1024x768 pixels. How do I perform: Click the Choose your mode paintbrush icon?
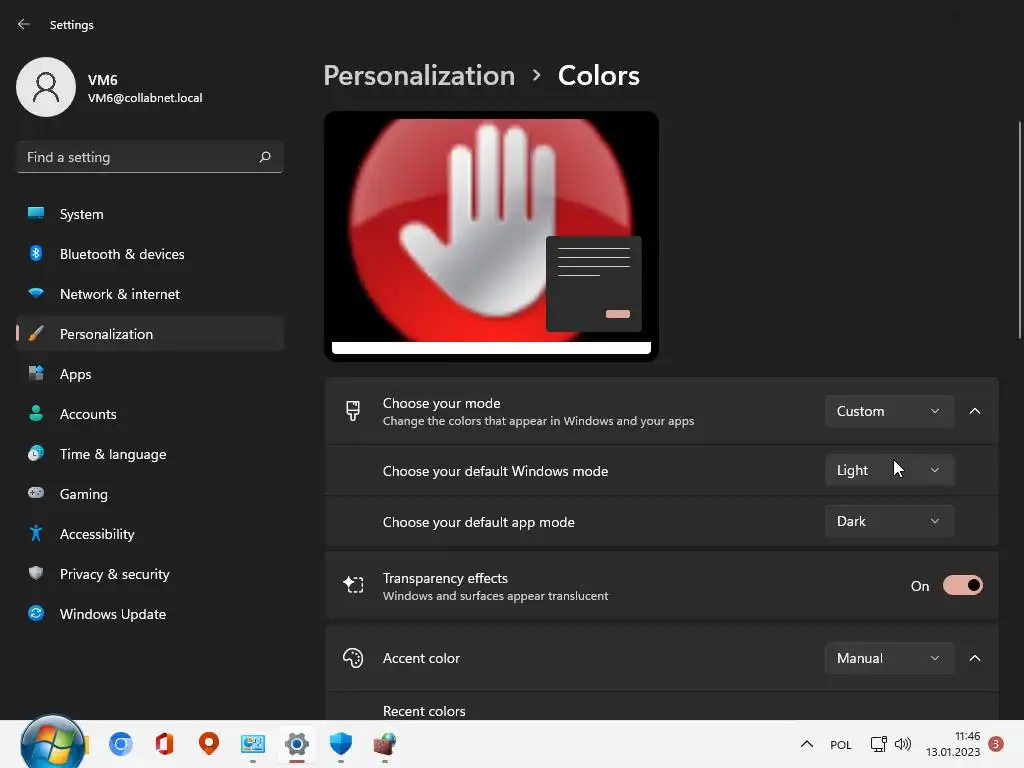[x=353, y=411]
